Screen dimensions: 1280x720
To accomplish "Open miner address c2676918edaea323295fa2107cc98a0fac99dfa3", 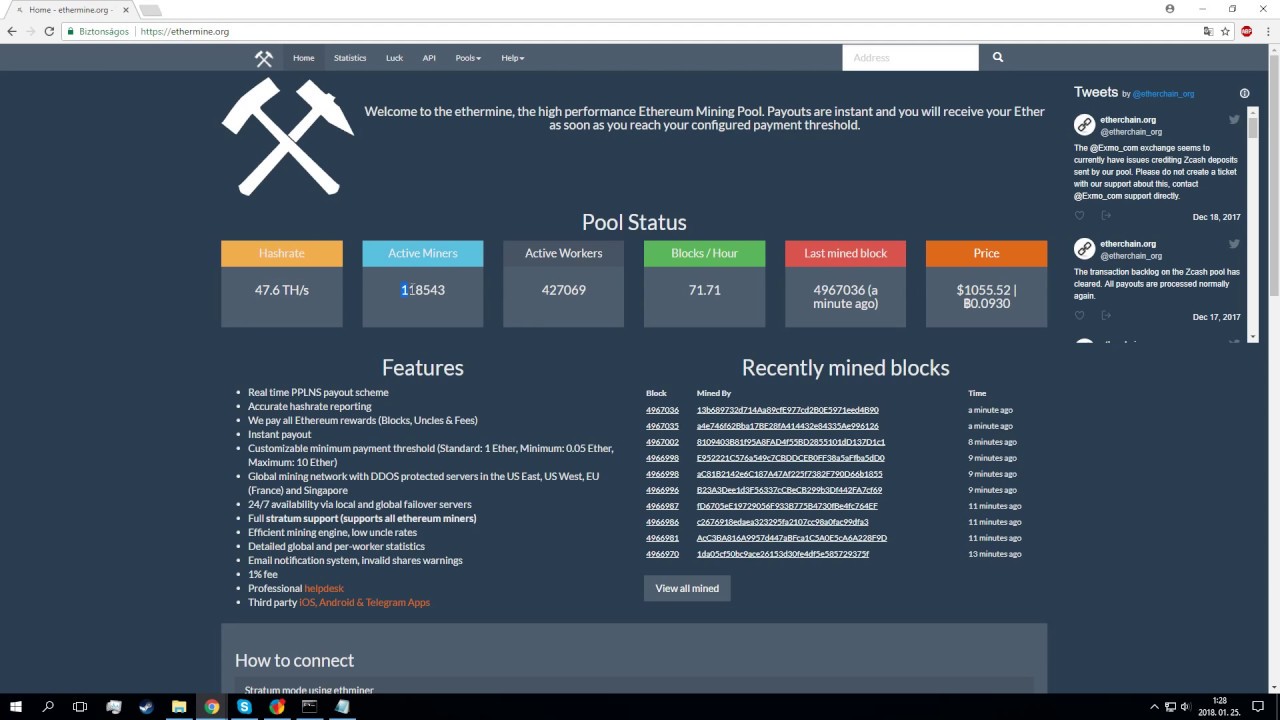I will tap(783, 522).
